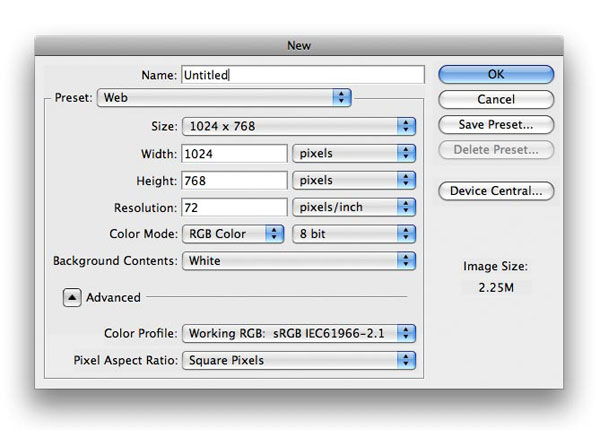Open the pixels/inch resolution units dropdown
Viewport: 600px width, 430px height.
click(353, 208)
